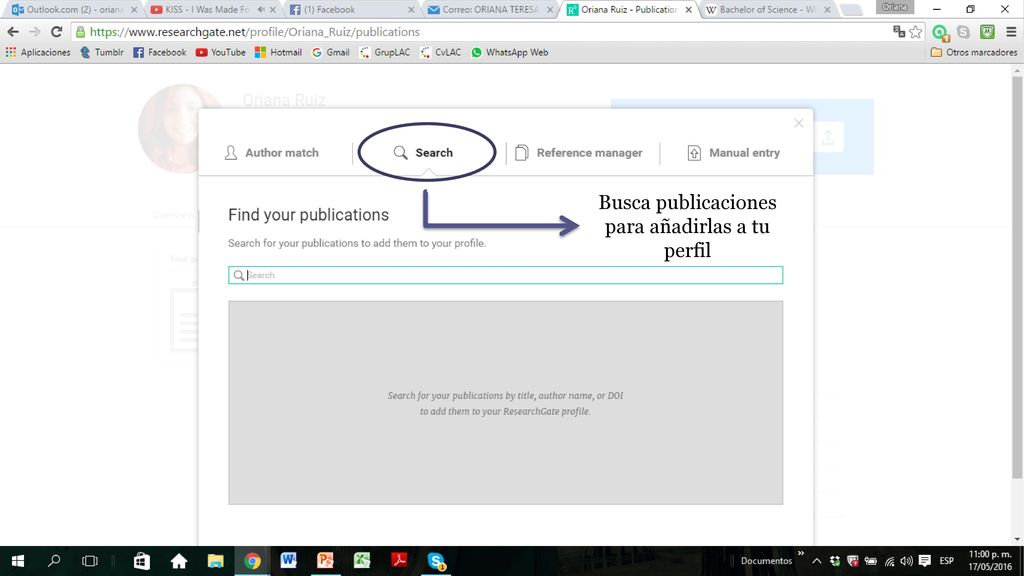Go back with the browser back arrow

(12, 32)
